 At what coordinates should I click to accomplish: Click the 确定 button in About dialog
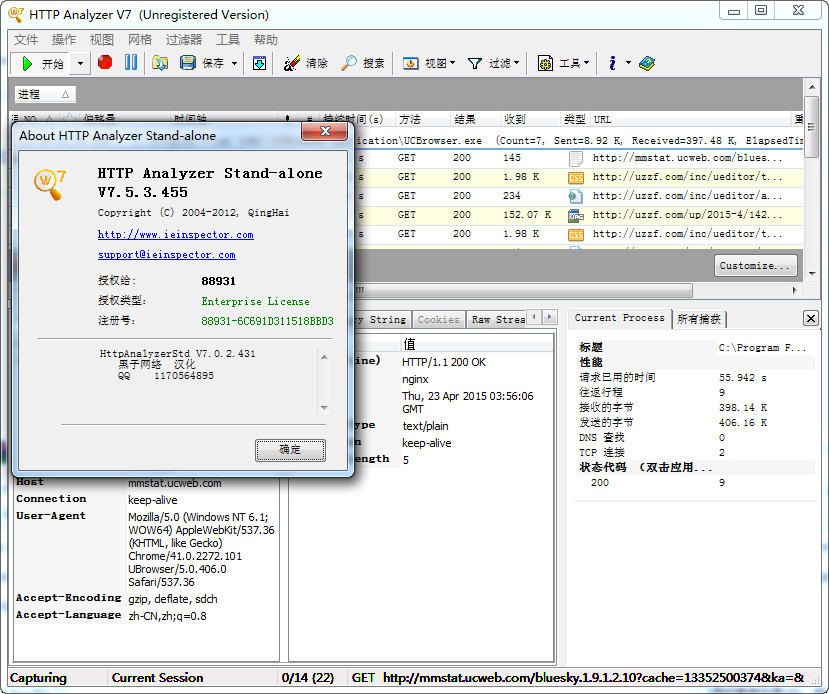pos(290,450)
